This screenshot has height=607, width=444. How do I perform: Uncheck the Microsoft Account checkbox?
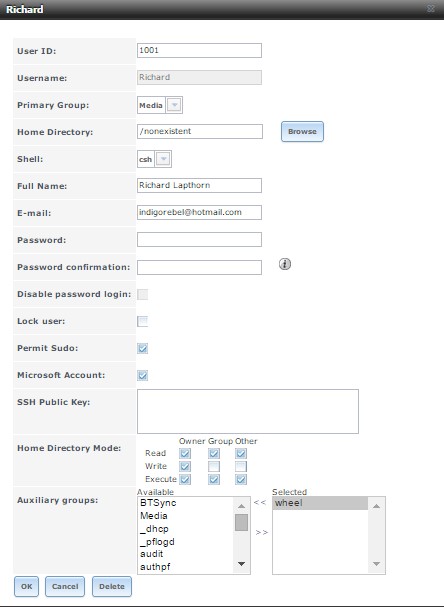coord(142,375)
